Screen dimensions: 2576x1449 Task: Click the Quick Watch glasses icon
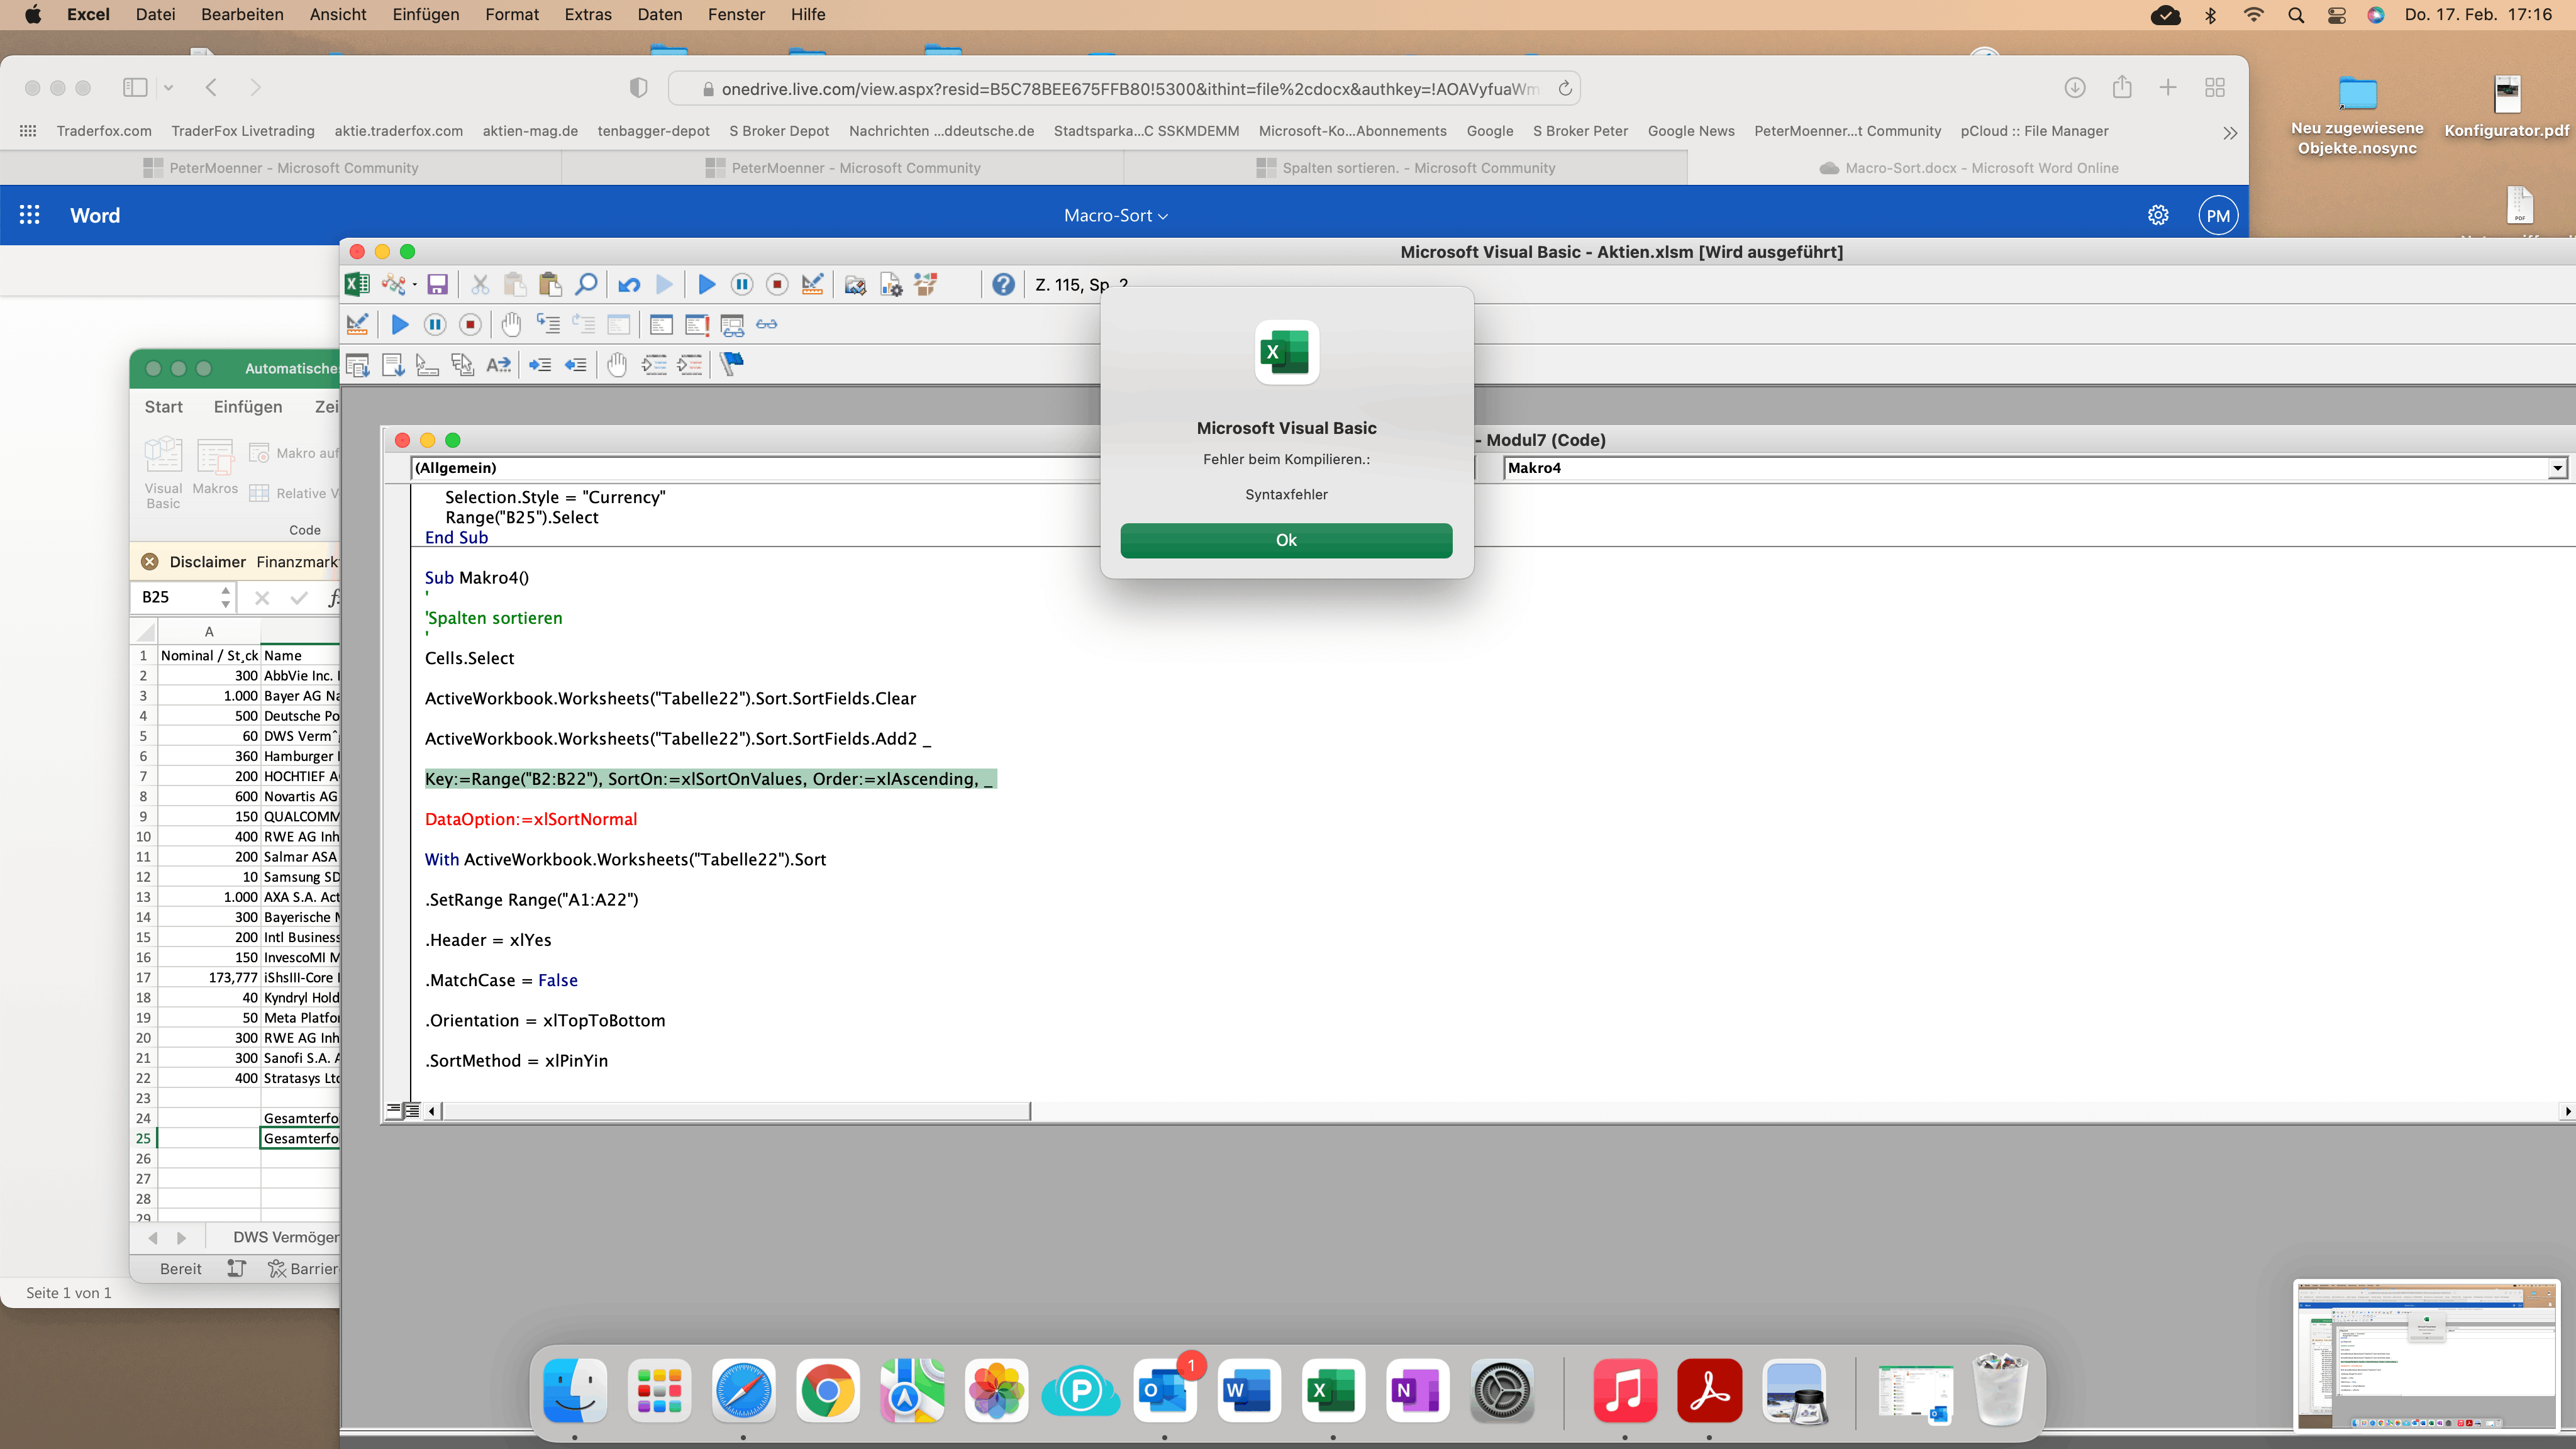(x=767, y=324)
